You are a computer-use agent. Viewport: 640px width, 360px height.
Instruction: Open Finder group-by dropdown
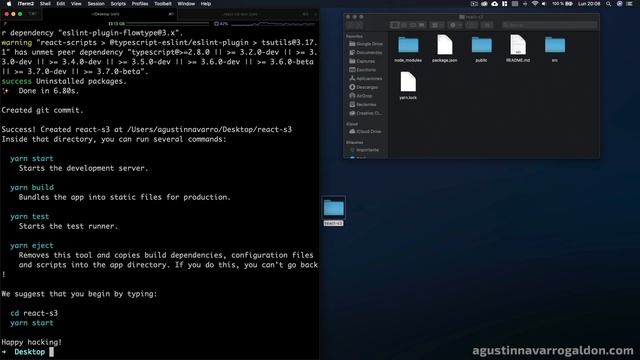coord(437,25)
